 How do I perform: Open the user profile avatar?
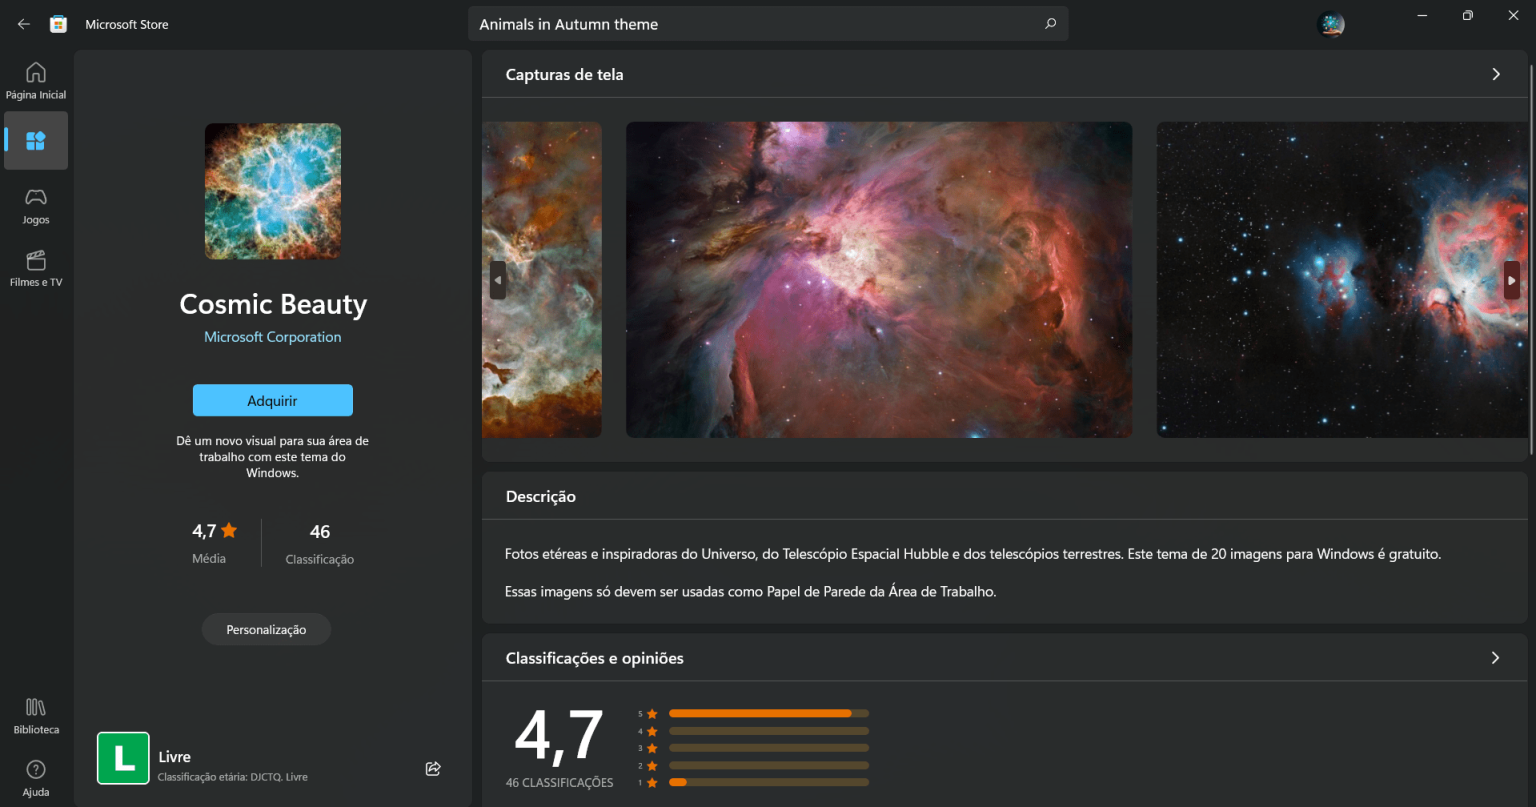tap(1331, 24)
